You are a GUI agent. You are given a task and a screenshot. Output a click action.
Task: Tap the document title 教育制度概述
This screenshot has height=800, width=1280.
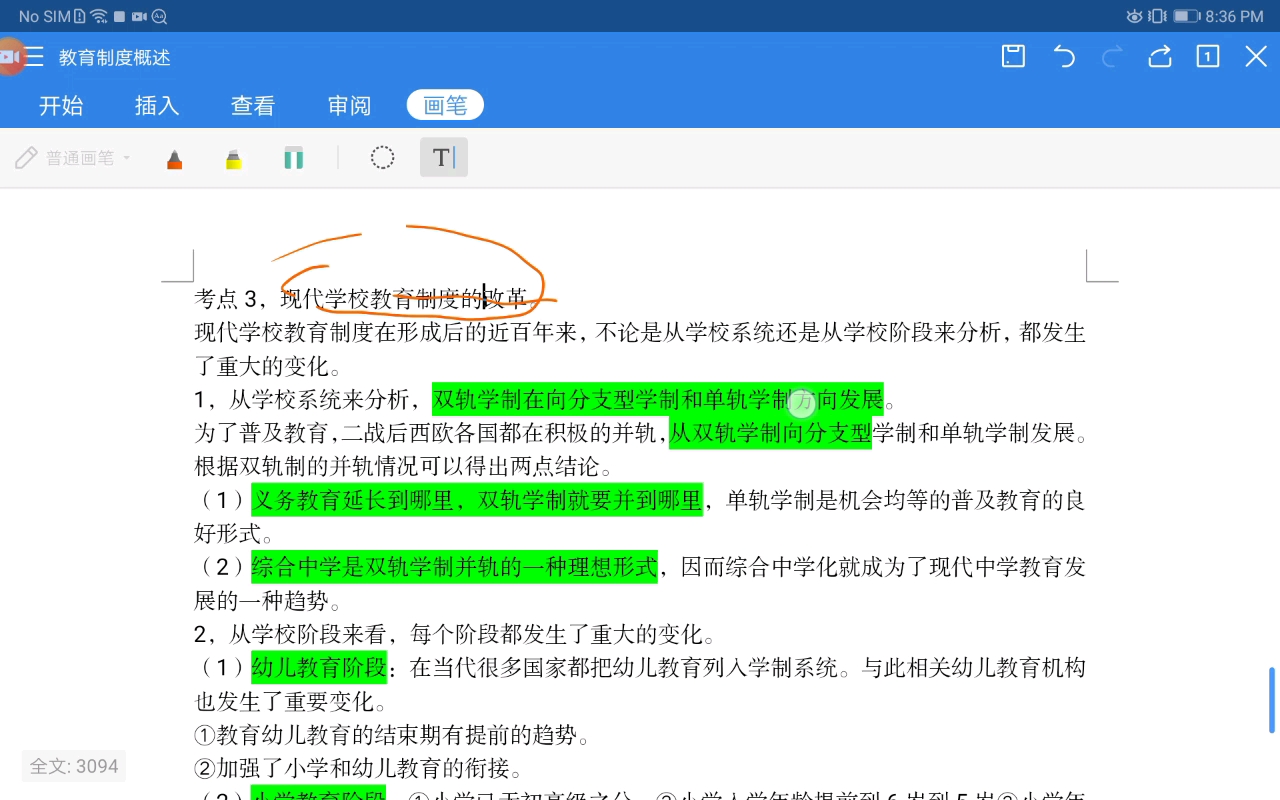click(115, 58)
